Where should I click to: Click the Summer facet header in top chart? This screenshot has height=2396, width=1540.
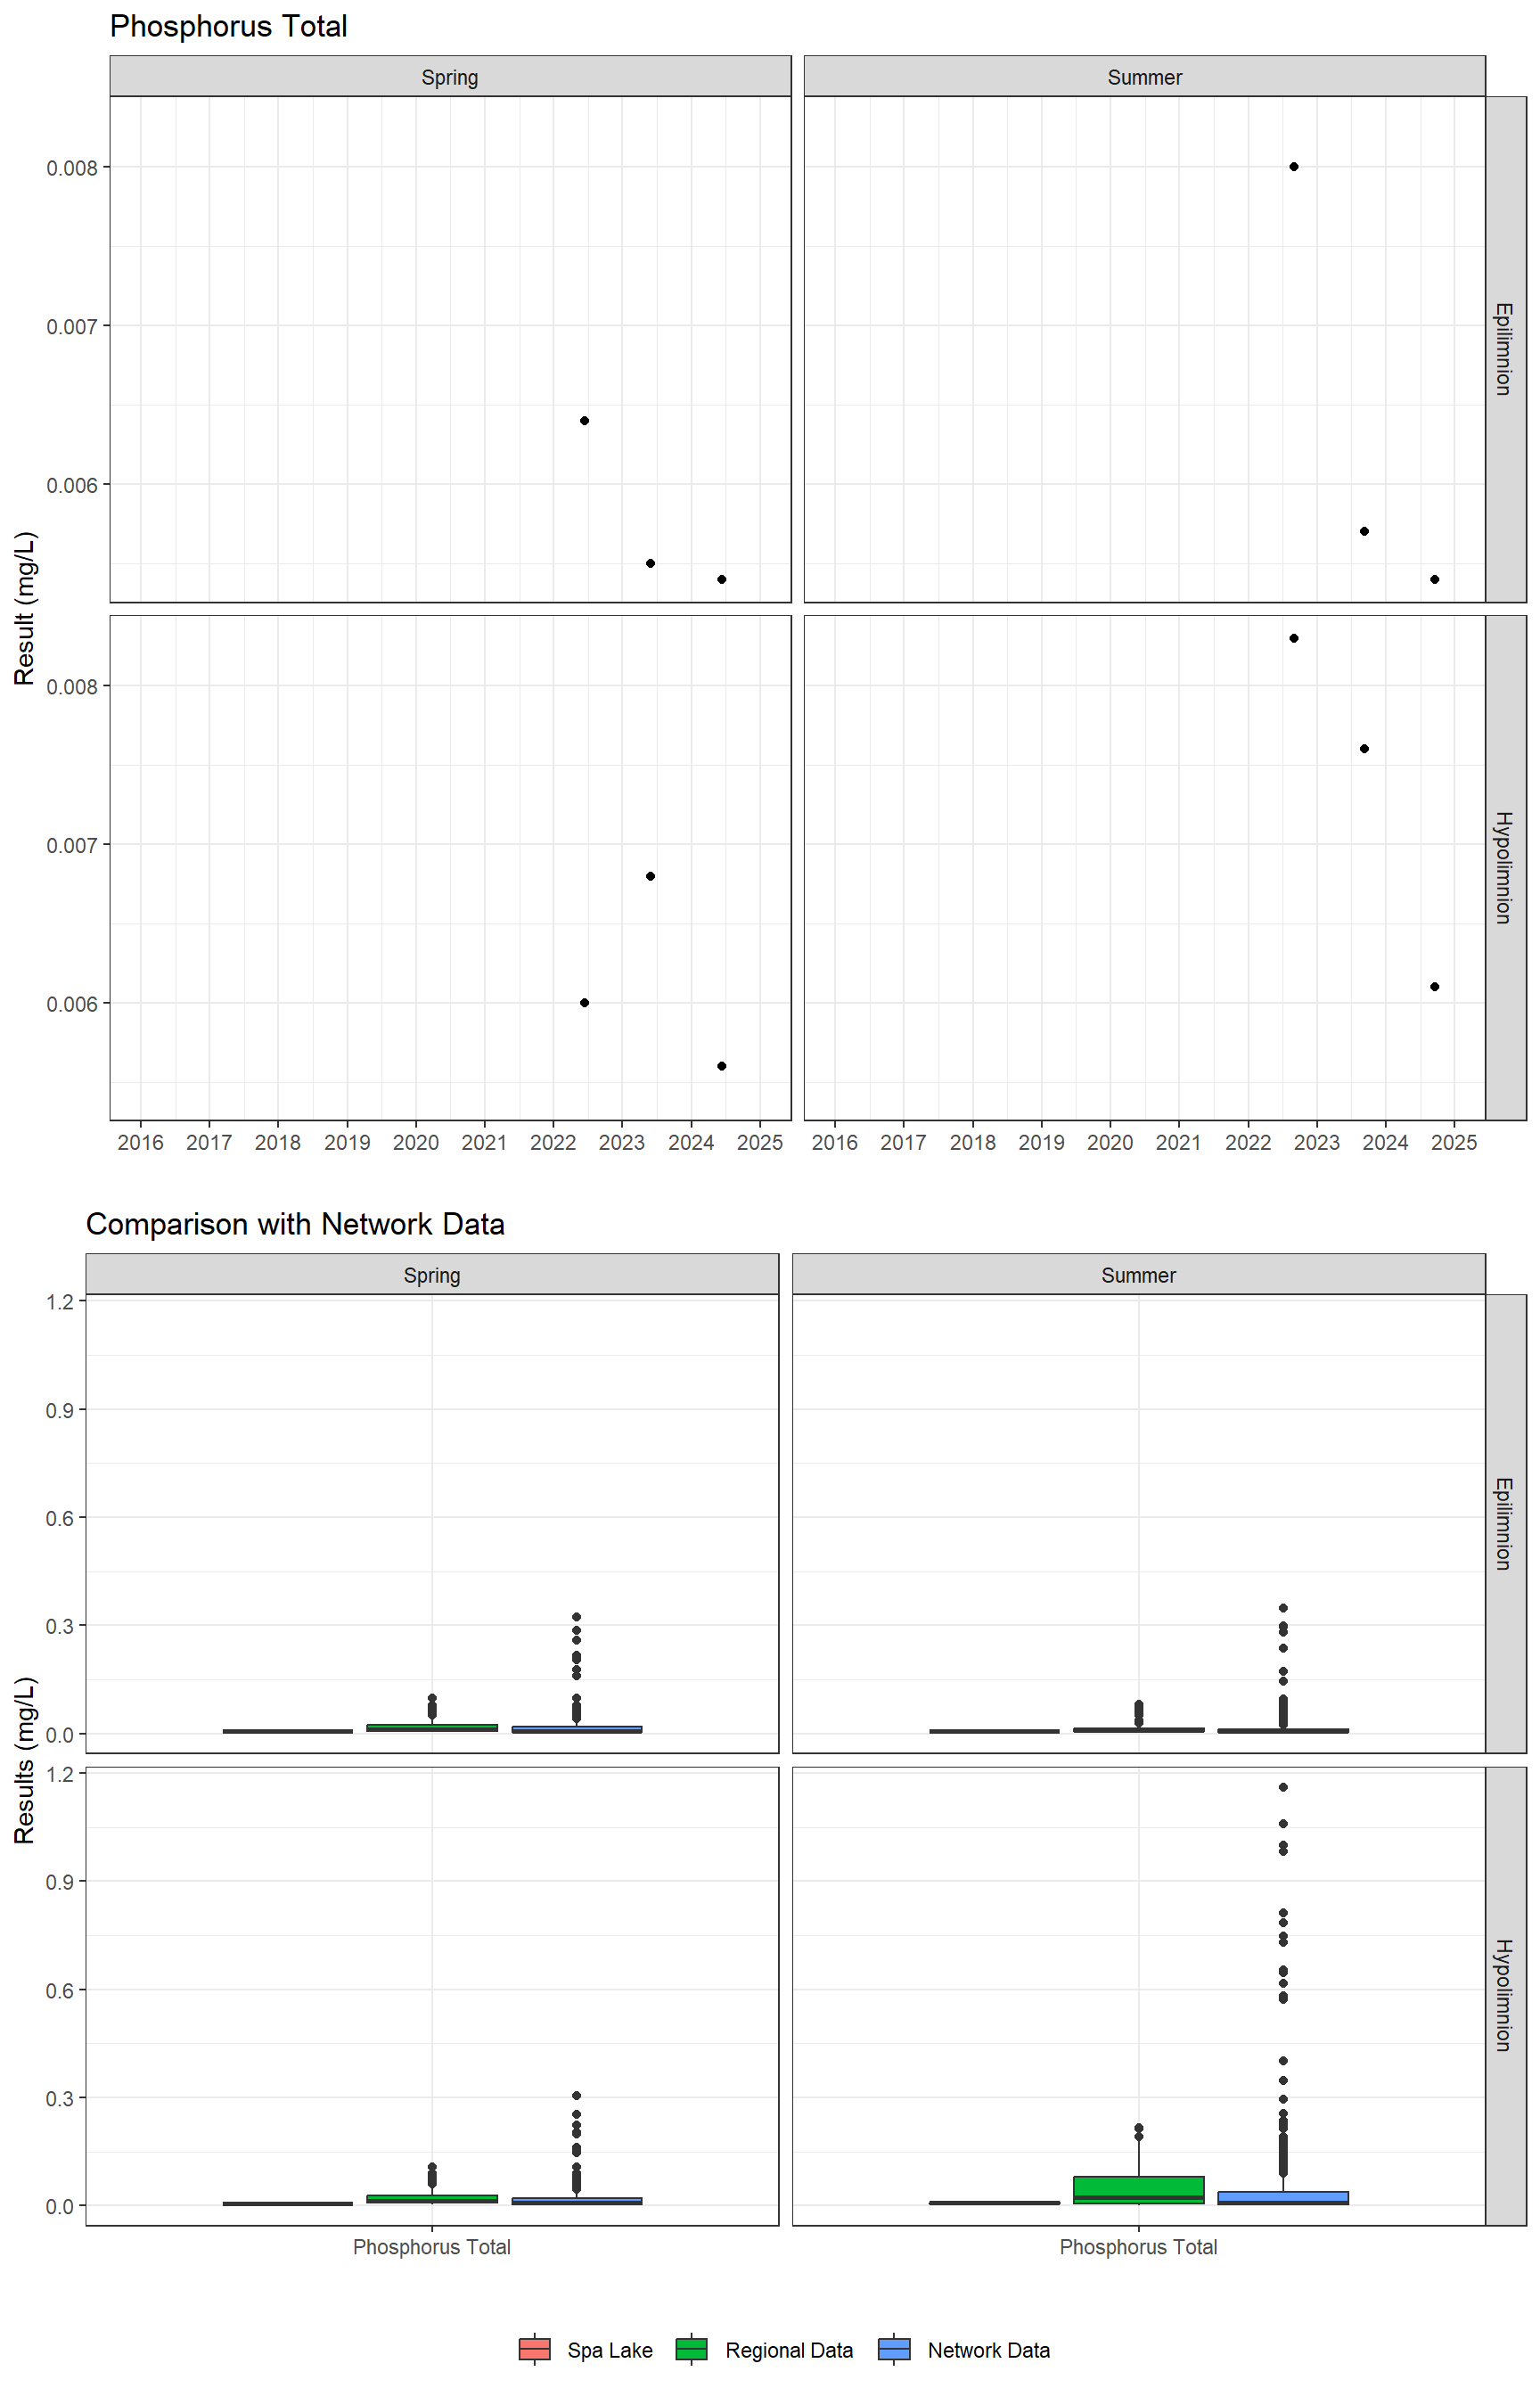pos(1144,77)
